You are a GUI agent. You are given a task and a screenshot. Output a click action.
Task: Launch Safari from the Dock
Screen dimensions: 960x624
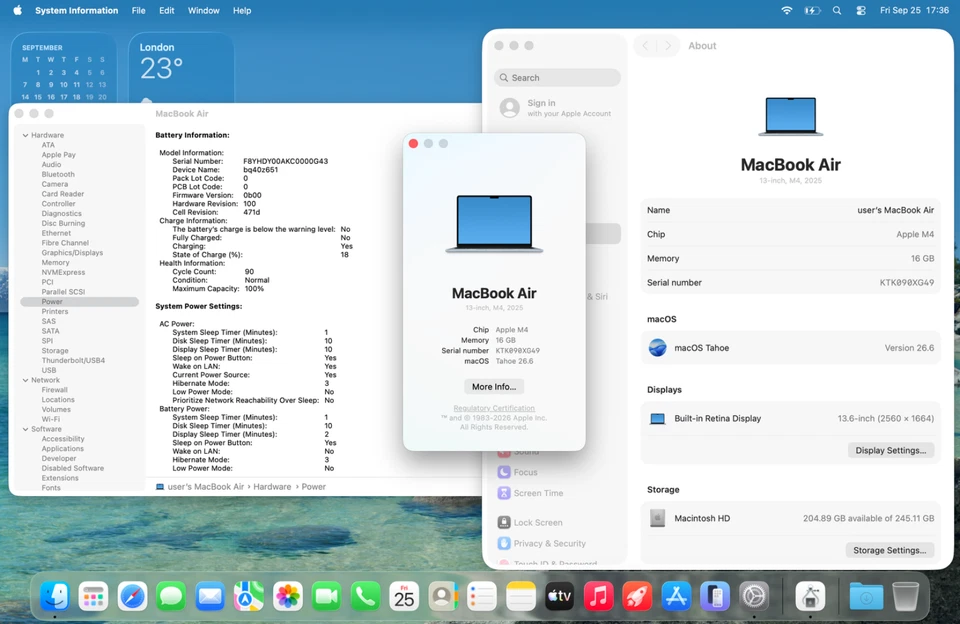(132, 596)
